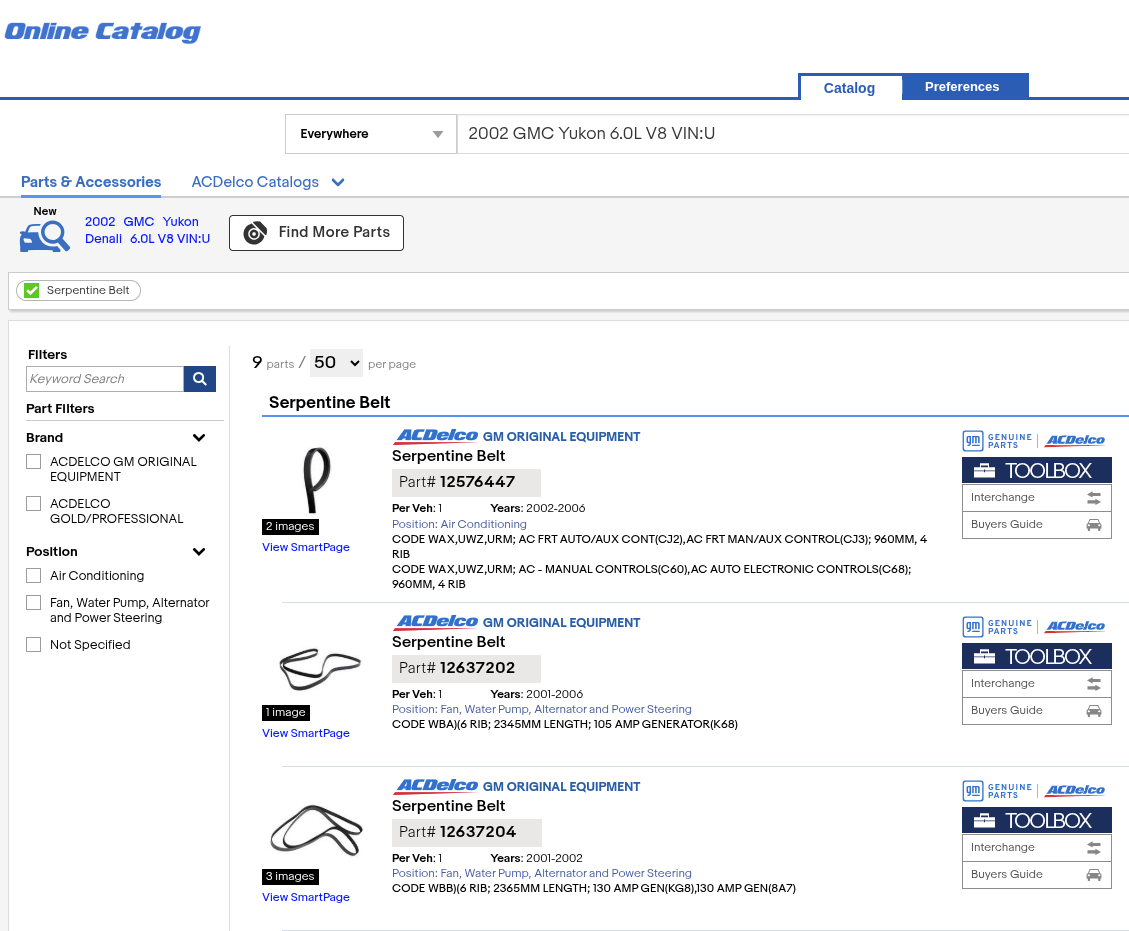Uncheck the Serpentine Belt filter chip

coord(31,290)
